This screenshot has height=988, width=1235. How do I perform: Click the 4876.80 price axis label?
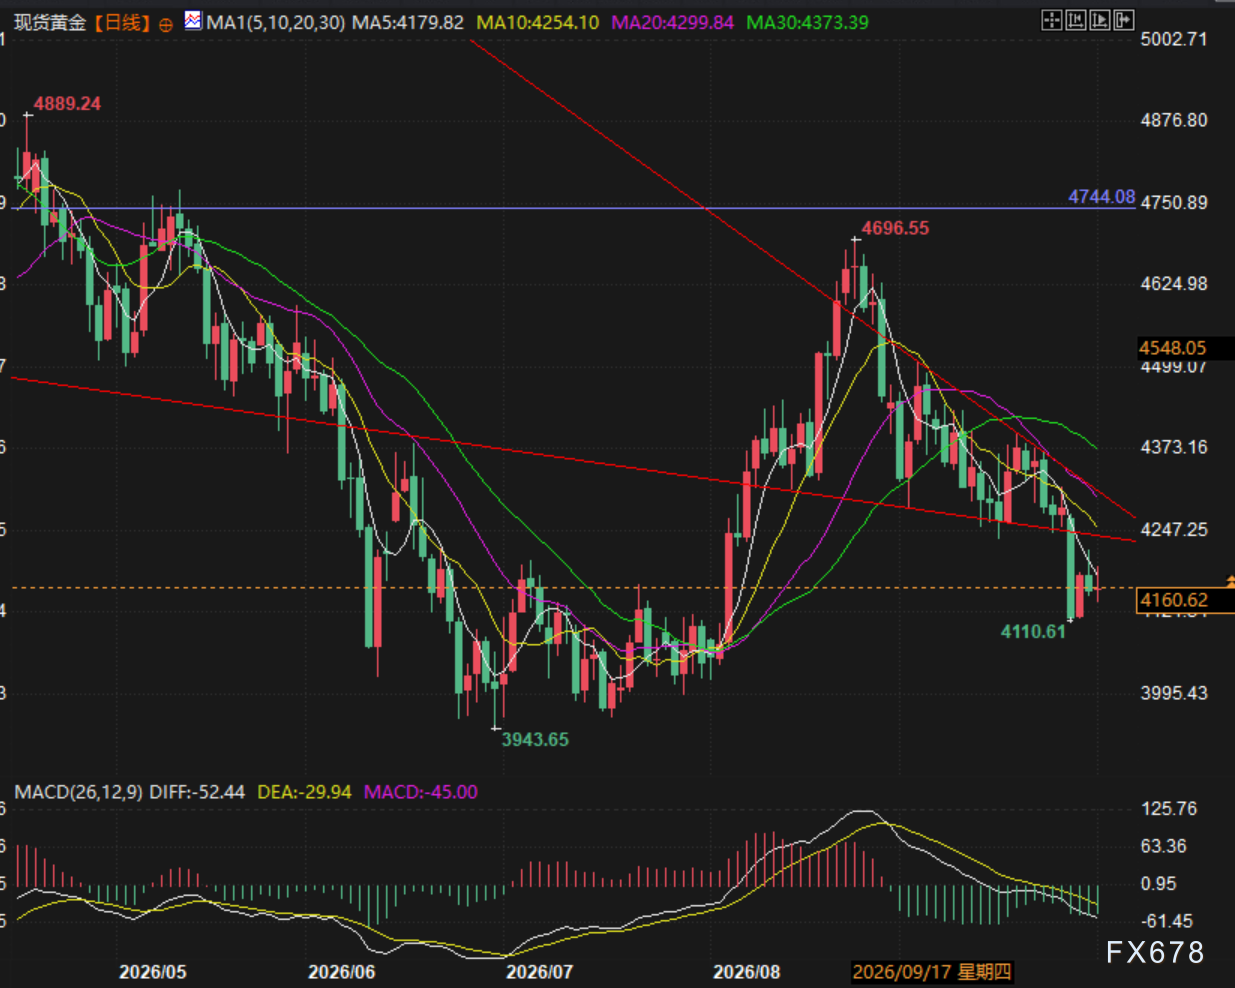point(1174,120)
